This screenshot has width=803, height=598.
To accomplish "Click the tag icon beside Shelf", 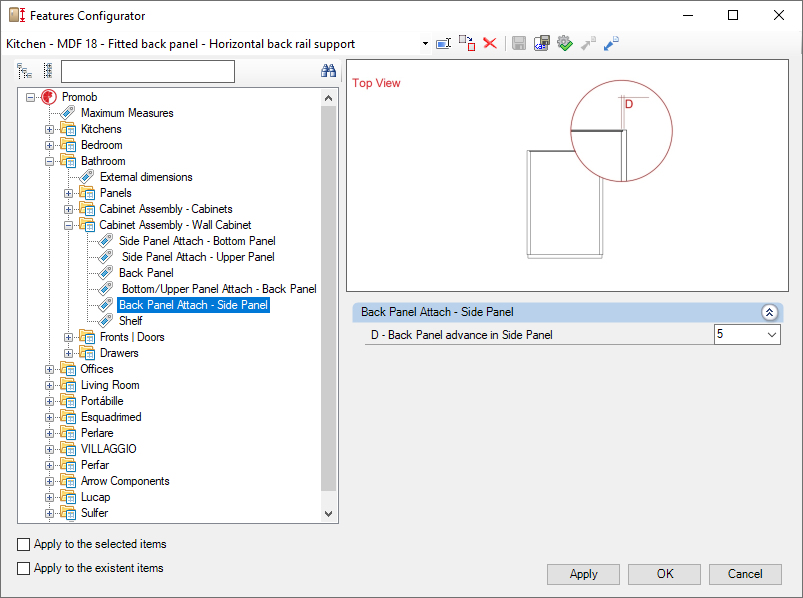I will (105, 321).
